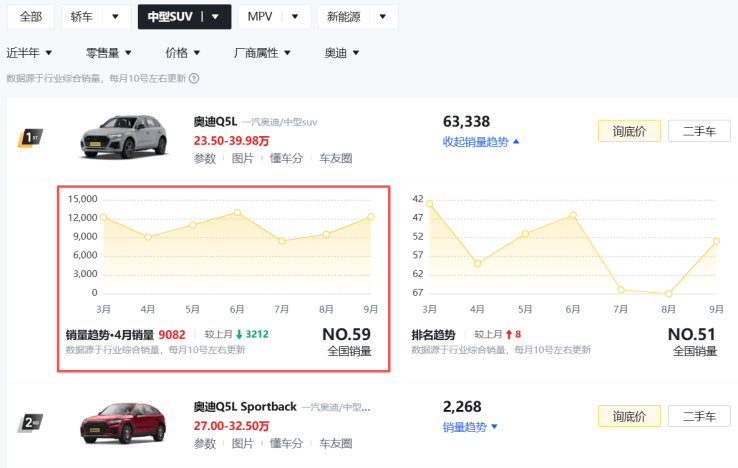
Task: Click the NO.51 national sales rank
Action: click(x=691, y=334)
